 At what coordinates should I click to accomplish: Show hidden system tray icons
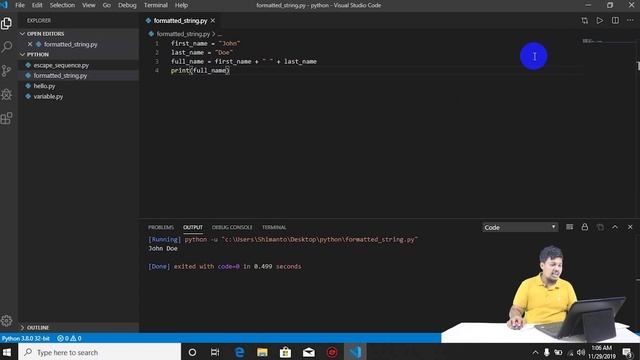[535, 352]
